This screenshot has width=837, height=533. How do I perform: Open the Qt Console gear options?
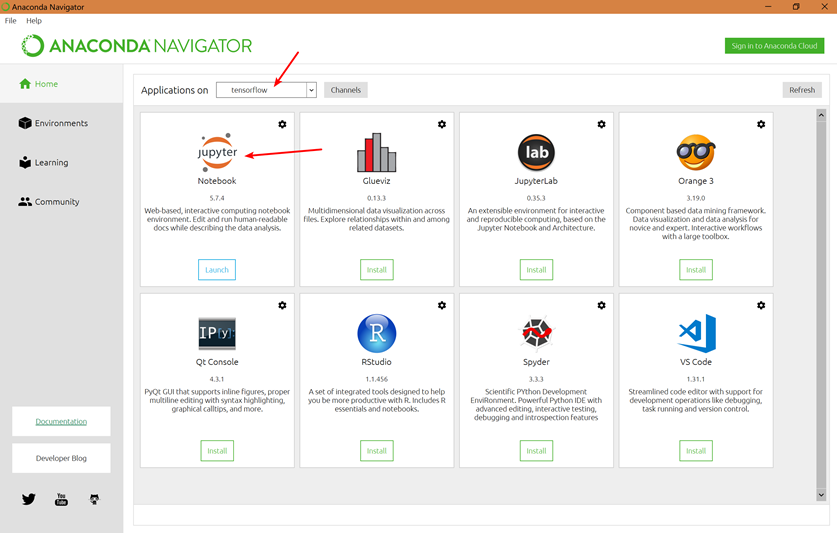coord(282,305)
